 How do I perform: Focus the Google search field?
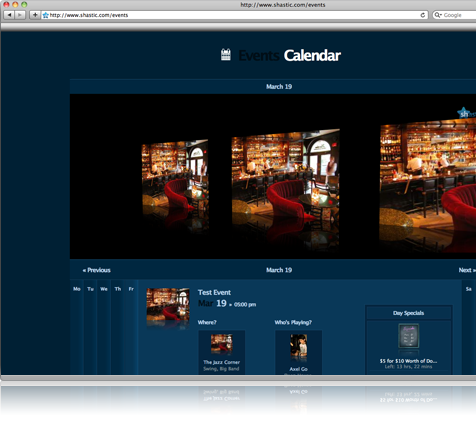454,15
